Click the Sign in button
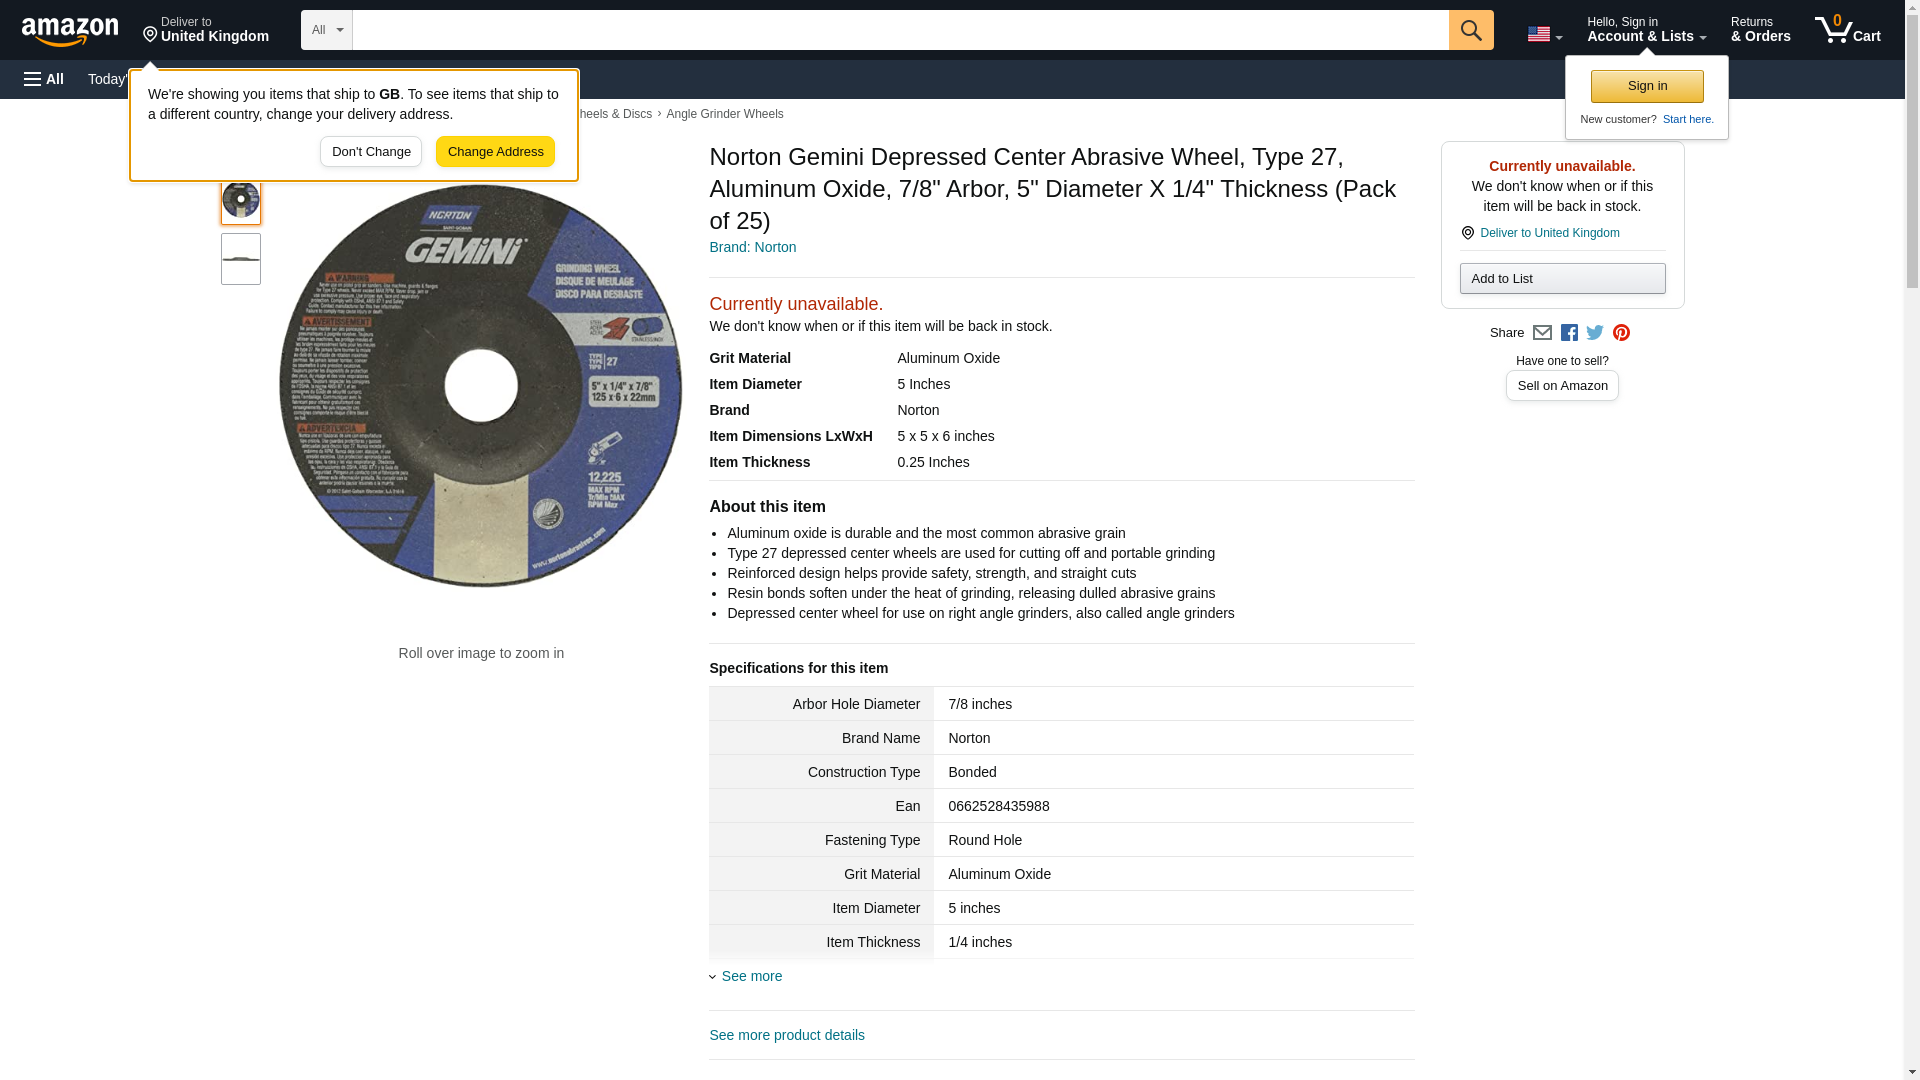 (x=1647, y=86)
